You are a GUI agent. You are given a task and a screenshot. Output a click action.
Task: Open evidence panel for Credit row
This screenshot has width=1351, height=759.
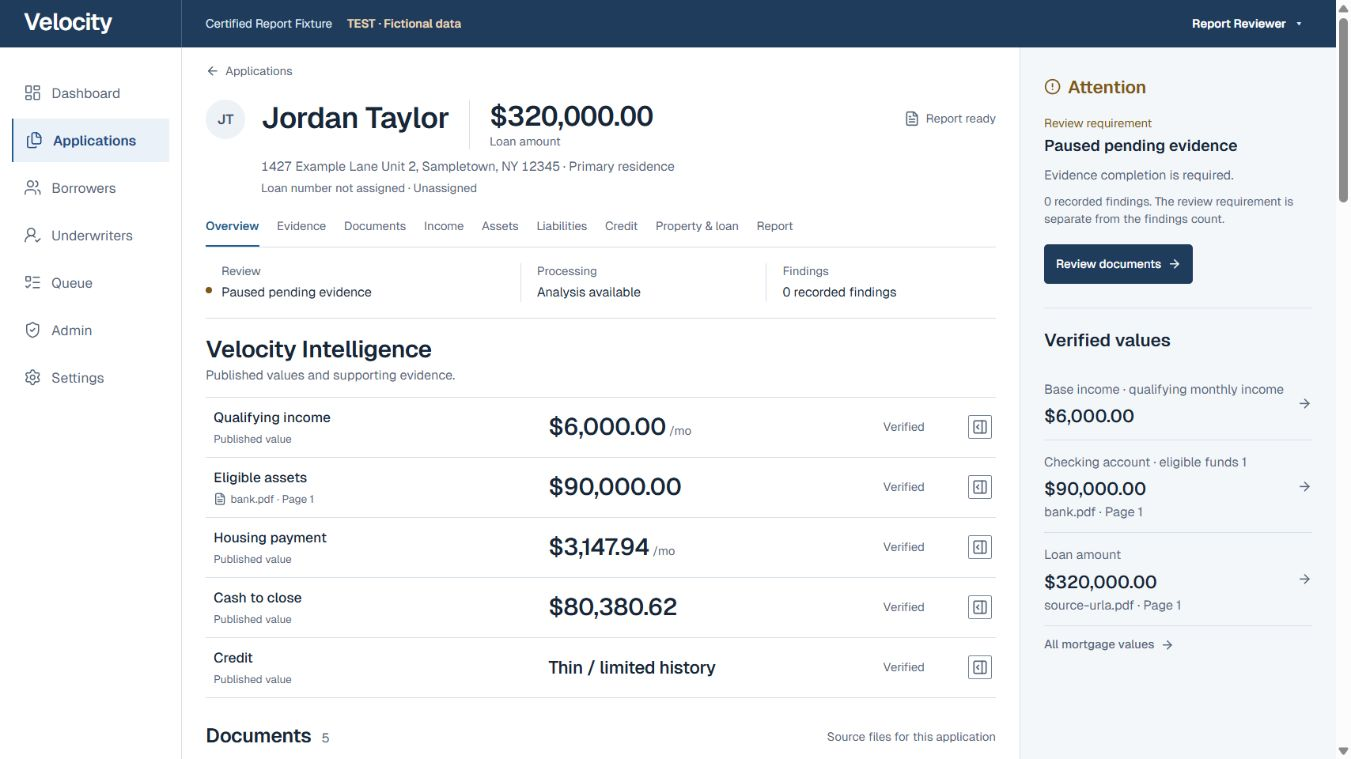[x=980, y=667]
